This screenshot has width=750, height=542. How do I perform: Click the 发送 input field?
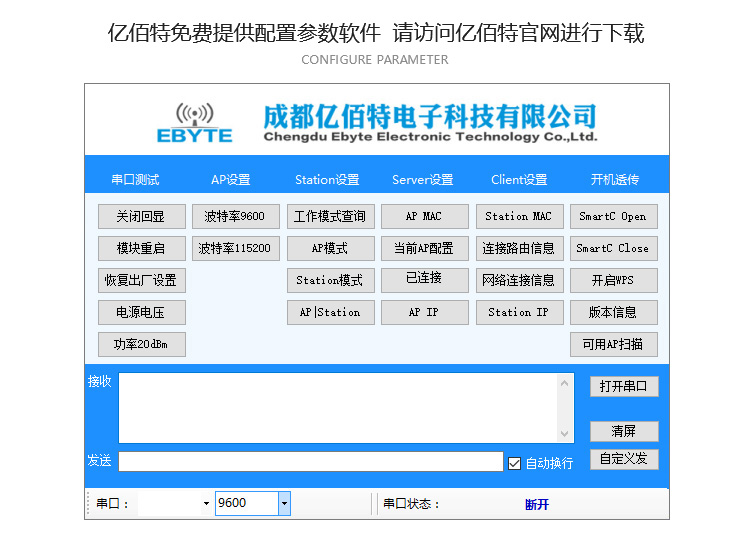click(311, 462)
